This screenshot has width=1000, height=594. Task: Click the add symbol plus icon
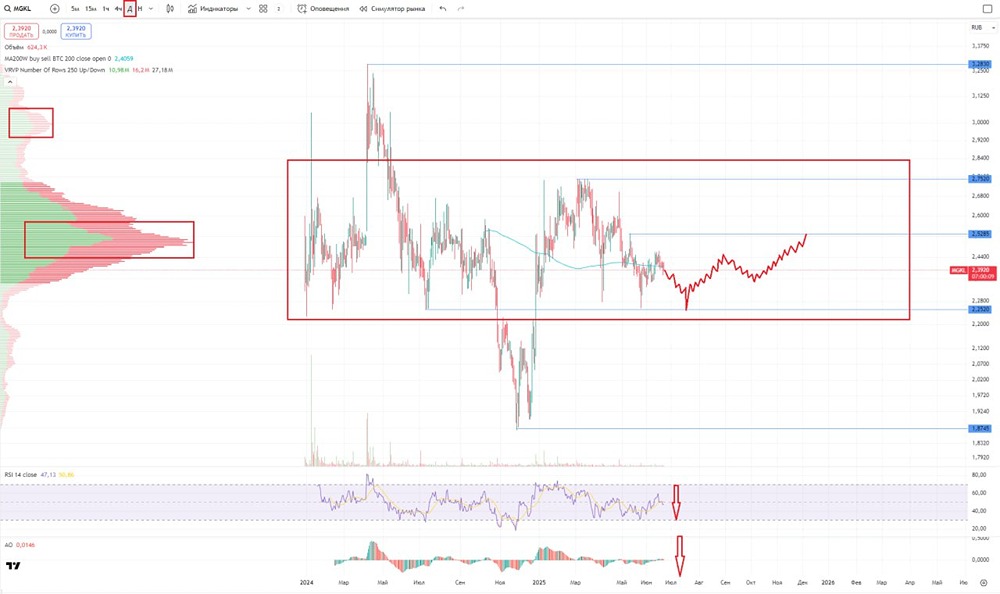pos(55,9)
